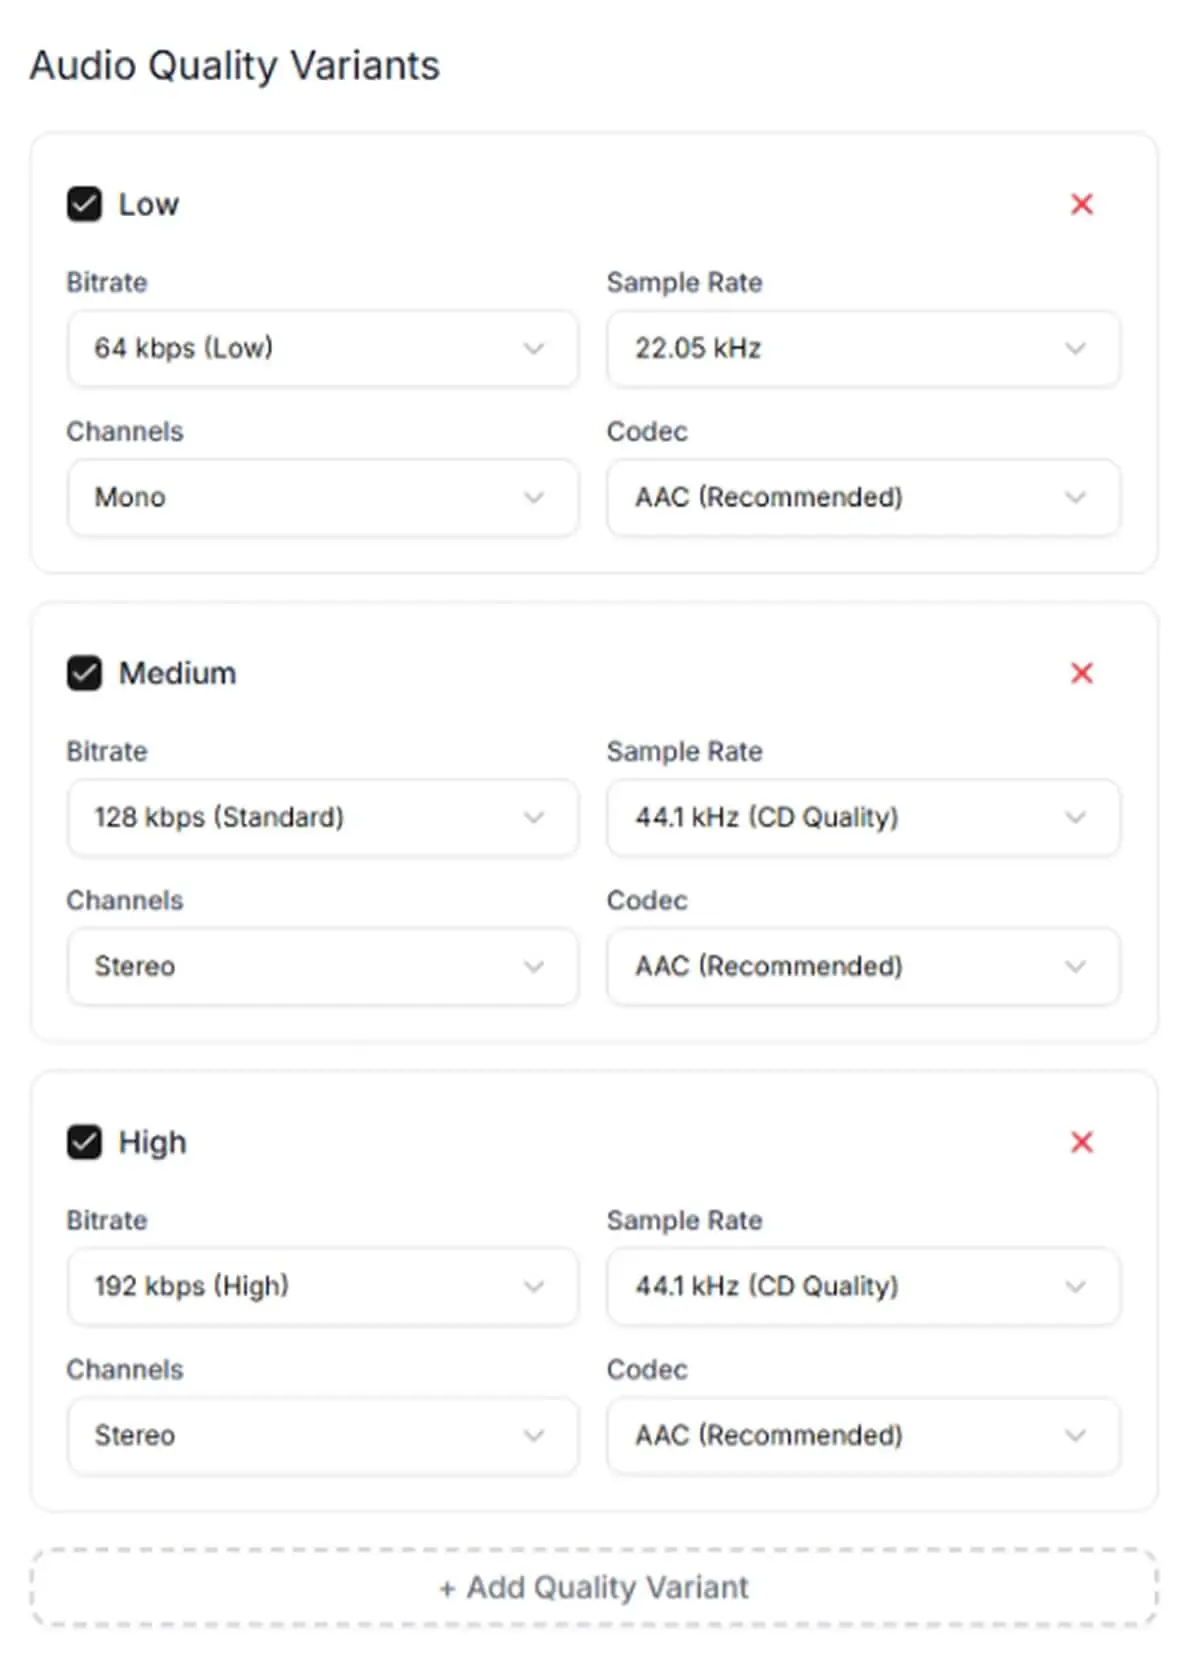Remove the High quality variant
This screenshot has height=1670, width=1200.
[x=1081, y=1142]
